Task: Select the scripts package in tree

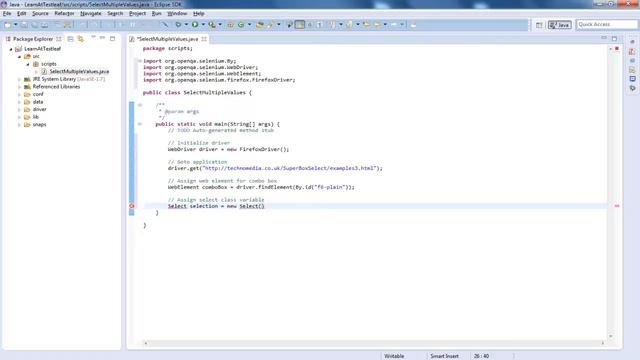Action: (49, 64)
